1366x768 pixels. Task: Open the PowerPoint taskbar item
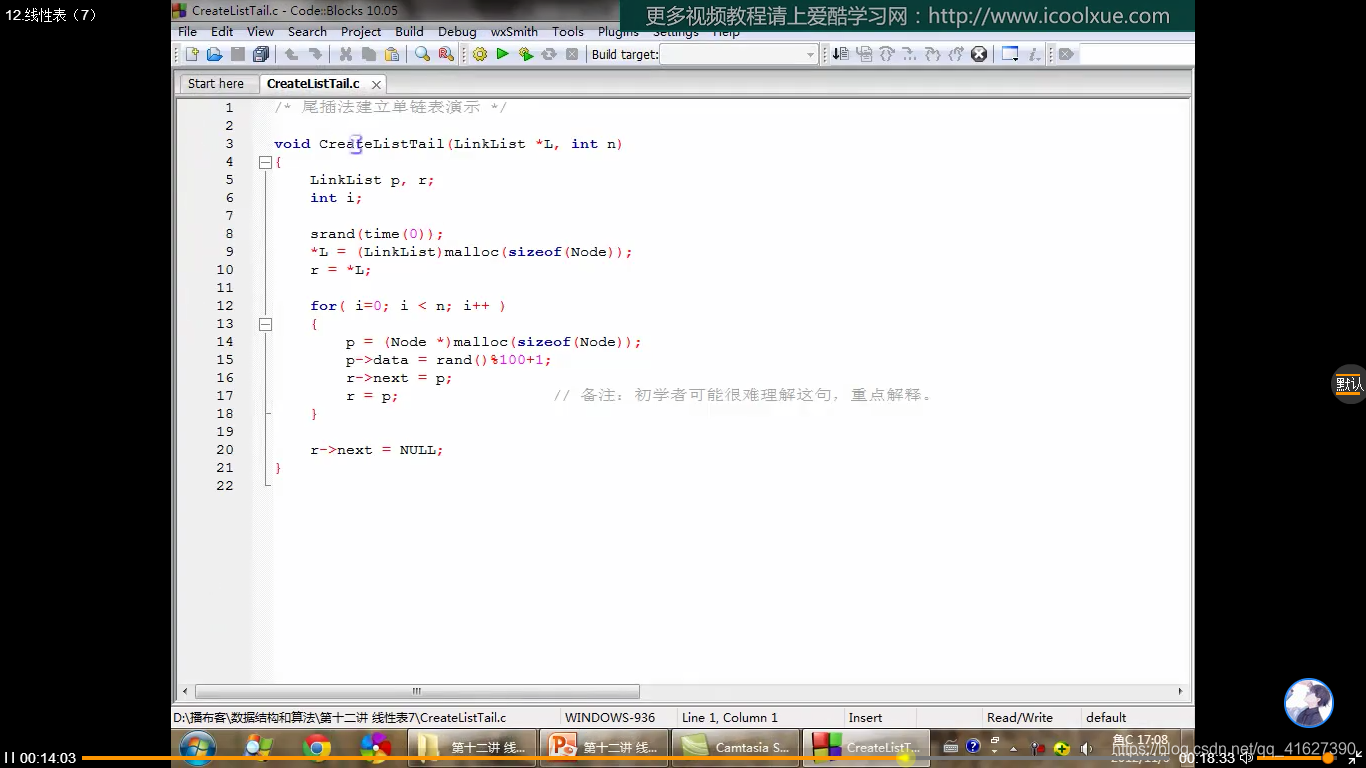coord(603,746)
